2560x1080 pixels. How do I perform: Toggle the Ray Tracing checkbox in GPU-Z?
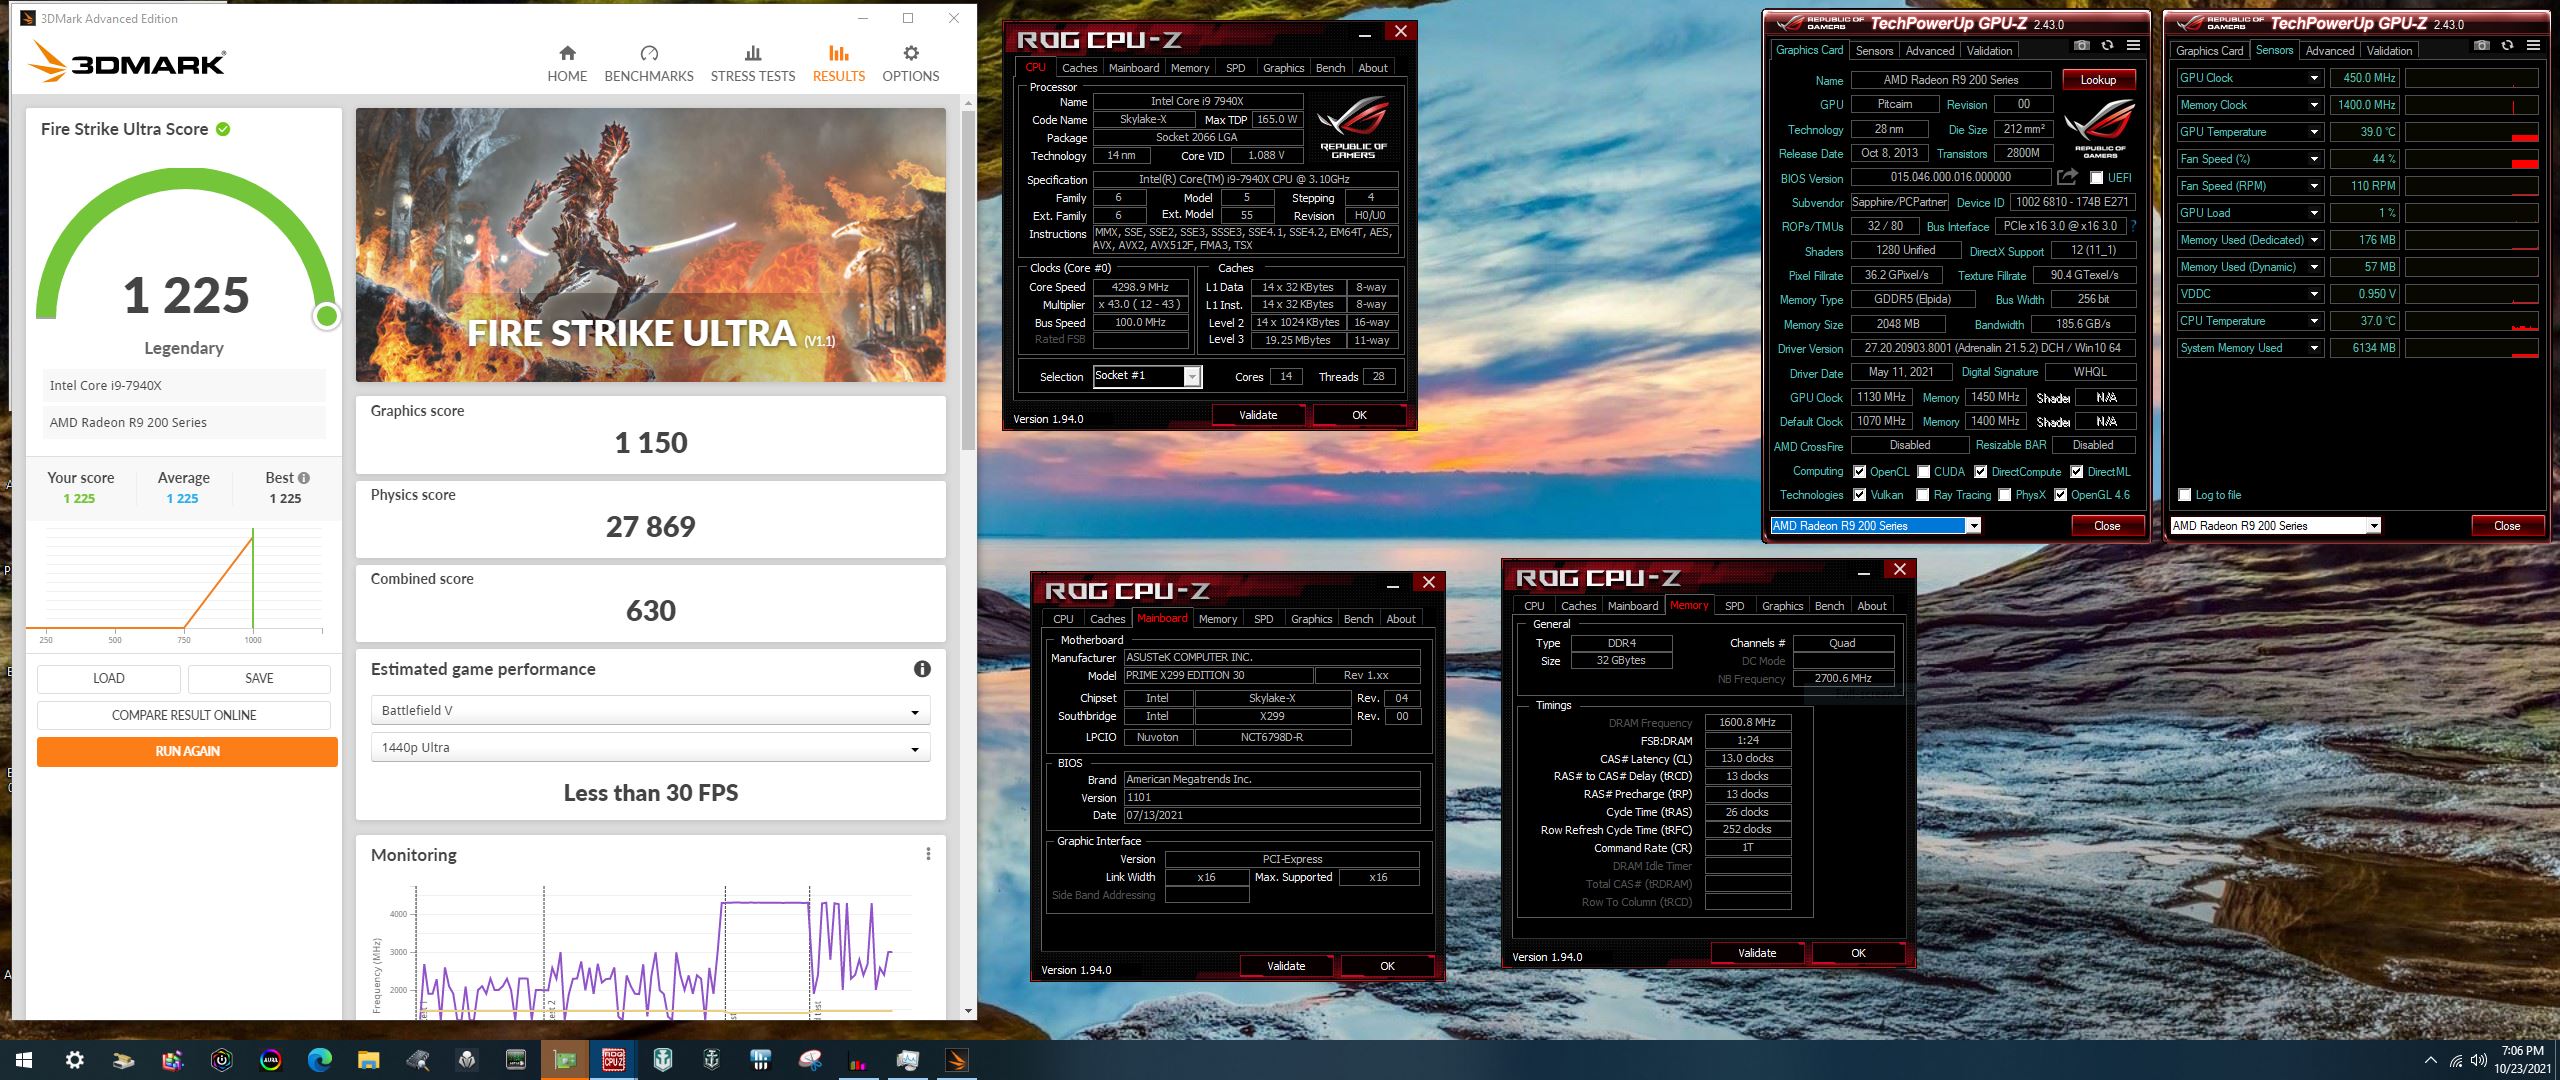coord(1922,495)
